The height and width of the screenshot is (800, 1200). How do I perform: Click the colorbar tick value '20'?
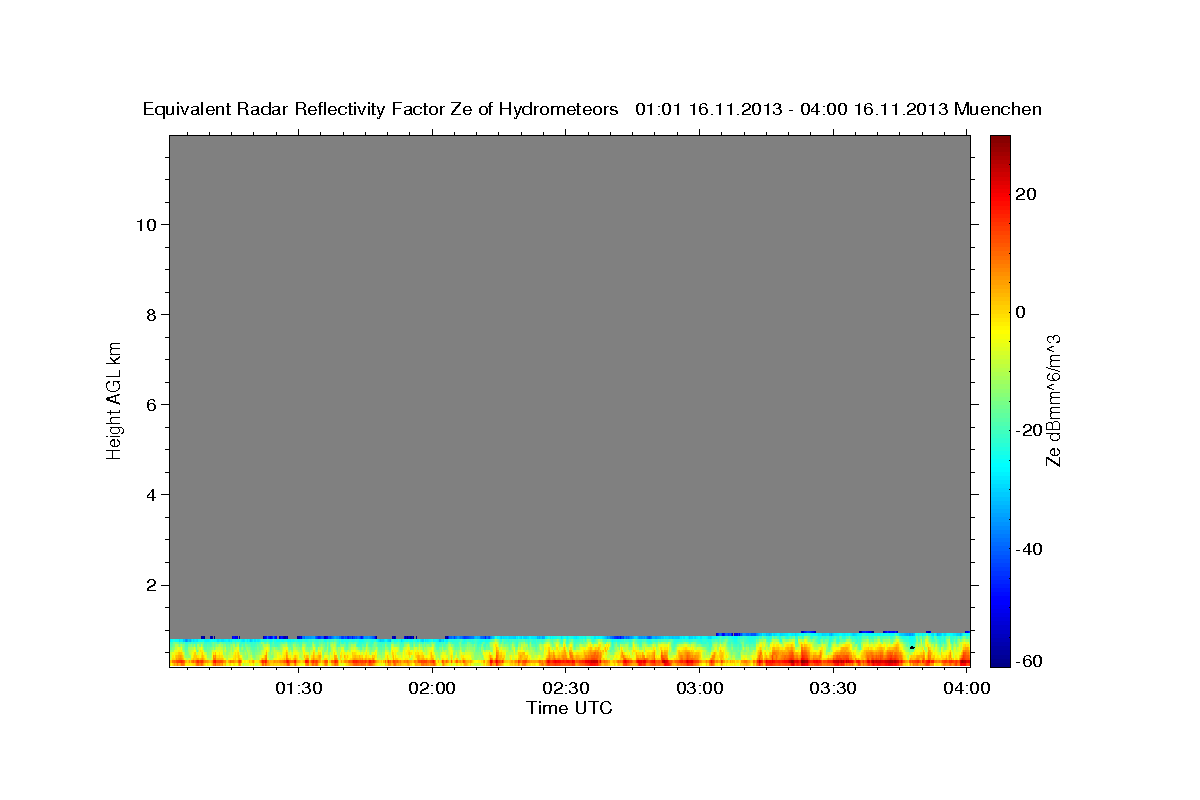[1026, 194]
